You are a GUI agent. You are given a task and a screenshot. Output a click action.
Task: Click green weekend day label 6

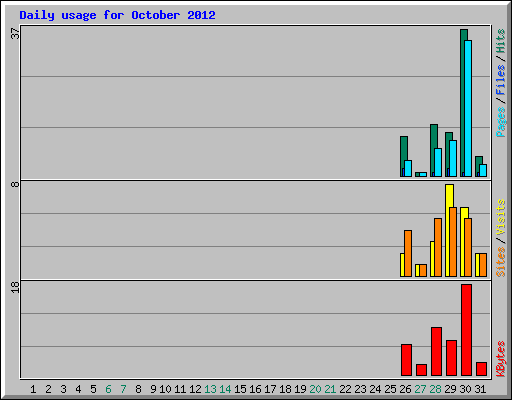(x=108, y=389)
